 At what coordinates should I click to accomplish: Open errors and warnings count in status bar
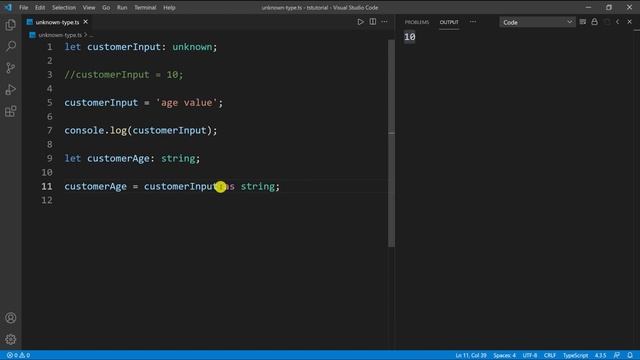pyautogui.click(x=18, y=355)
